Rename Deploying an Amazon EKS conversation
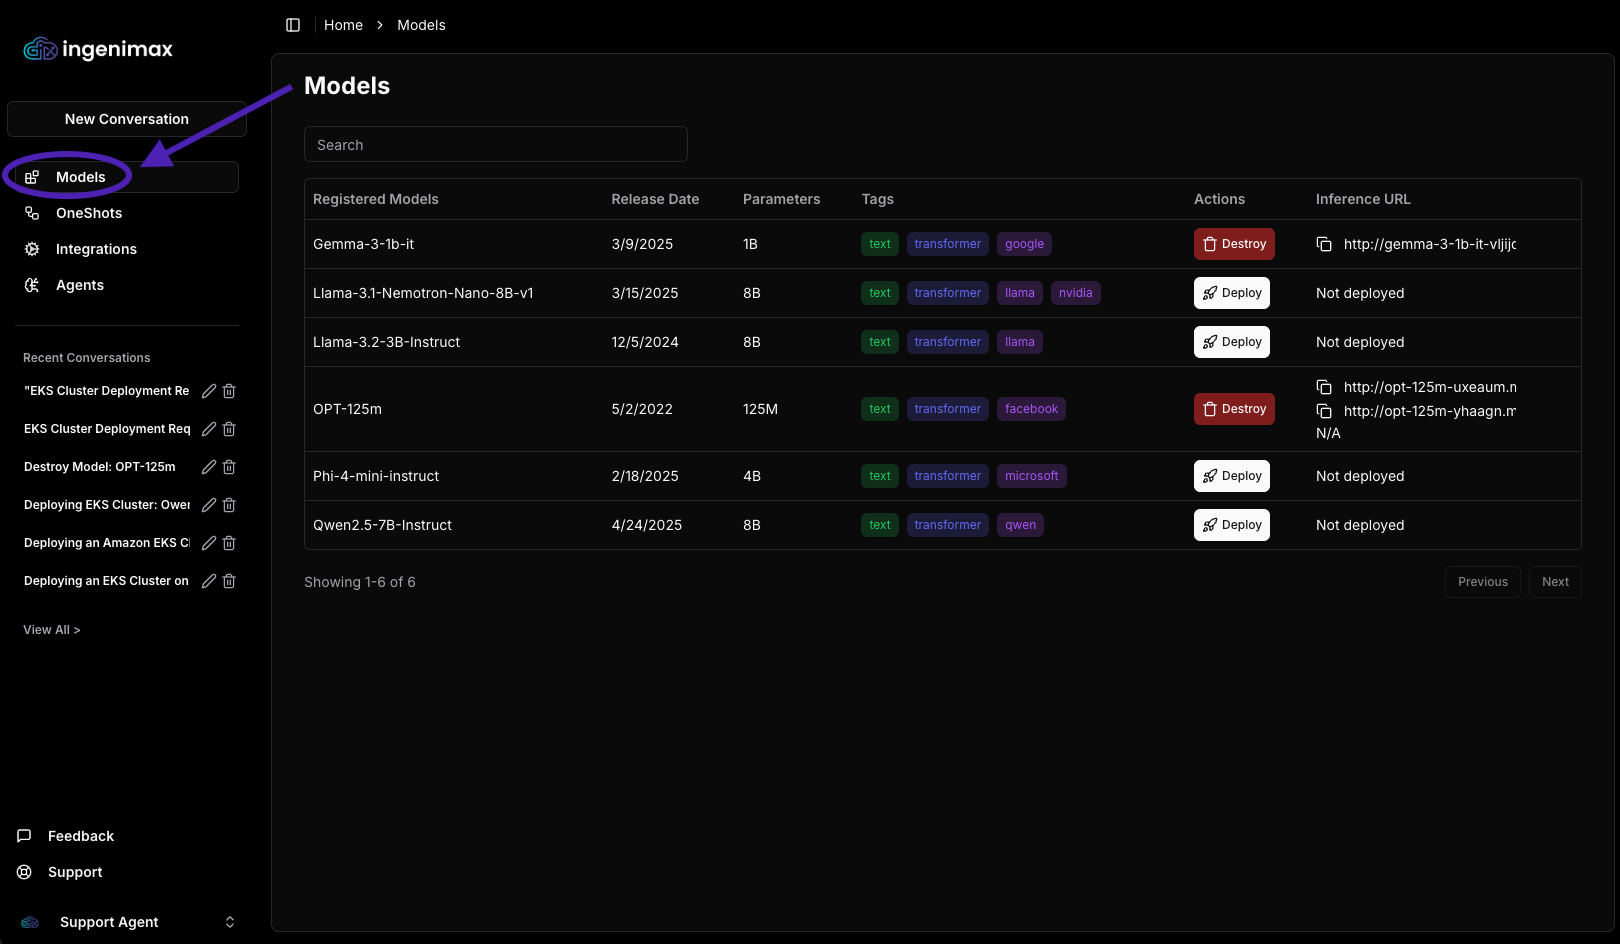 tap(209, 543)
